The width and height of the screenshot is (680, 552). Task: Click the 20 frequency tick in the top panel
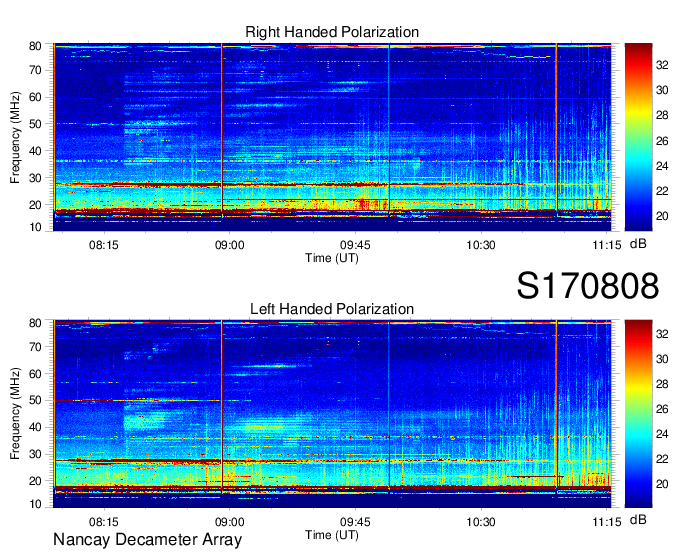click(x=35, y=205)
